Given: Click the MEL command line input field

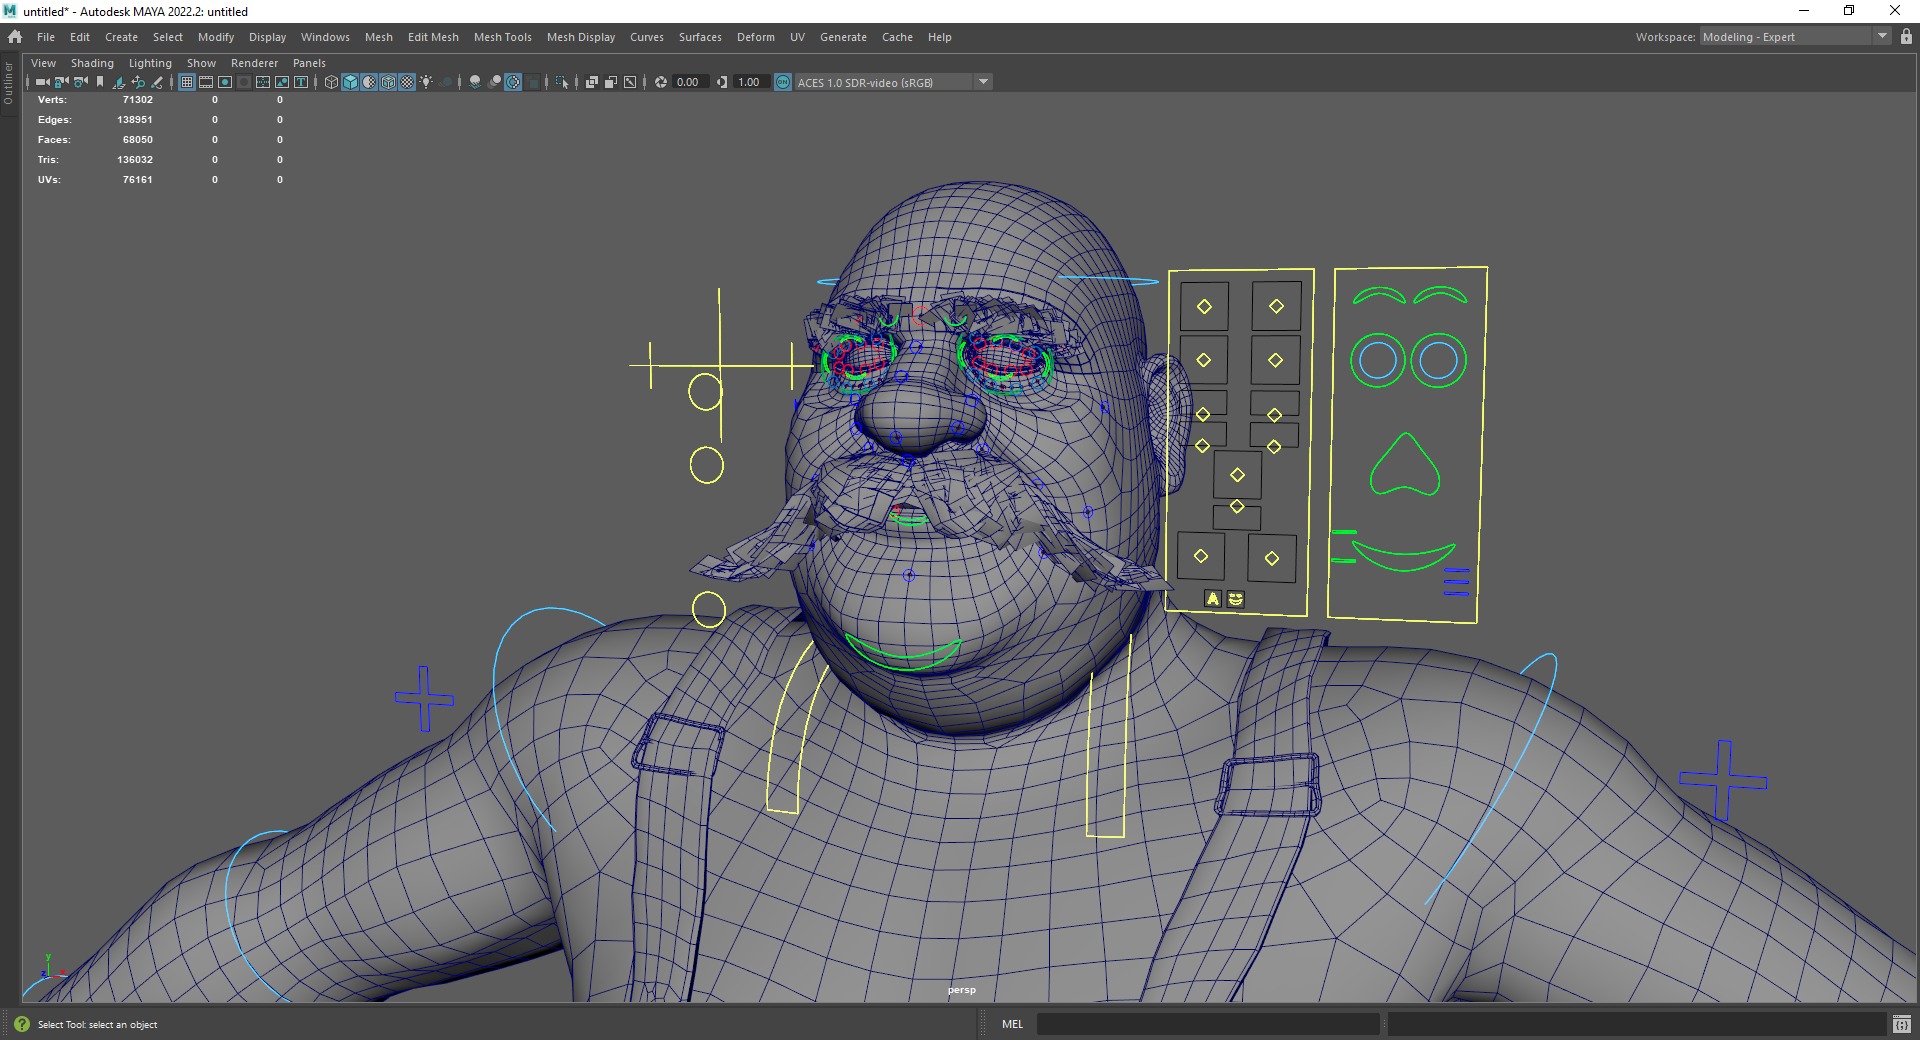Looking at the screenshot, I should (1208, 1024).
